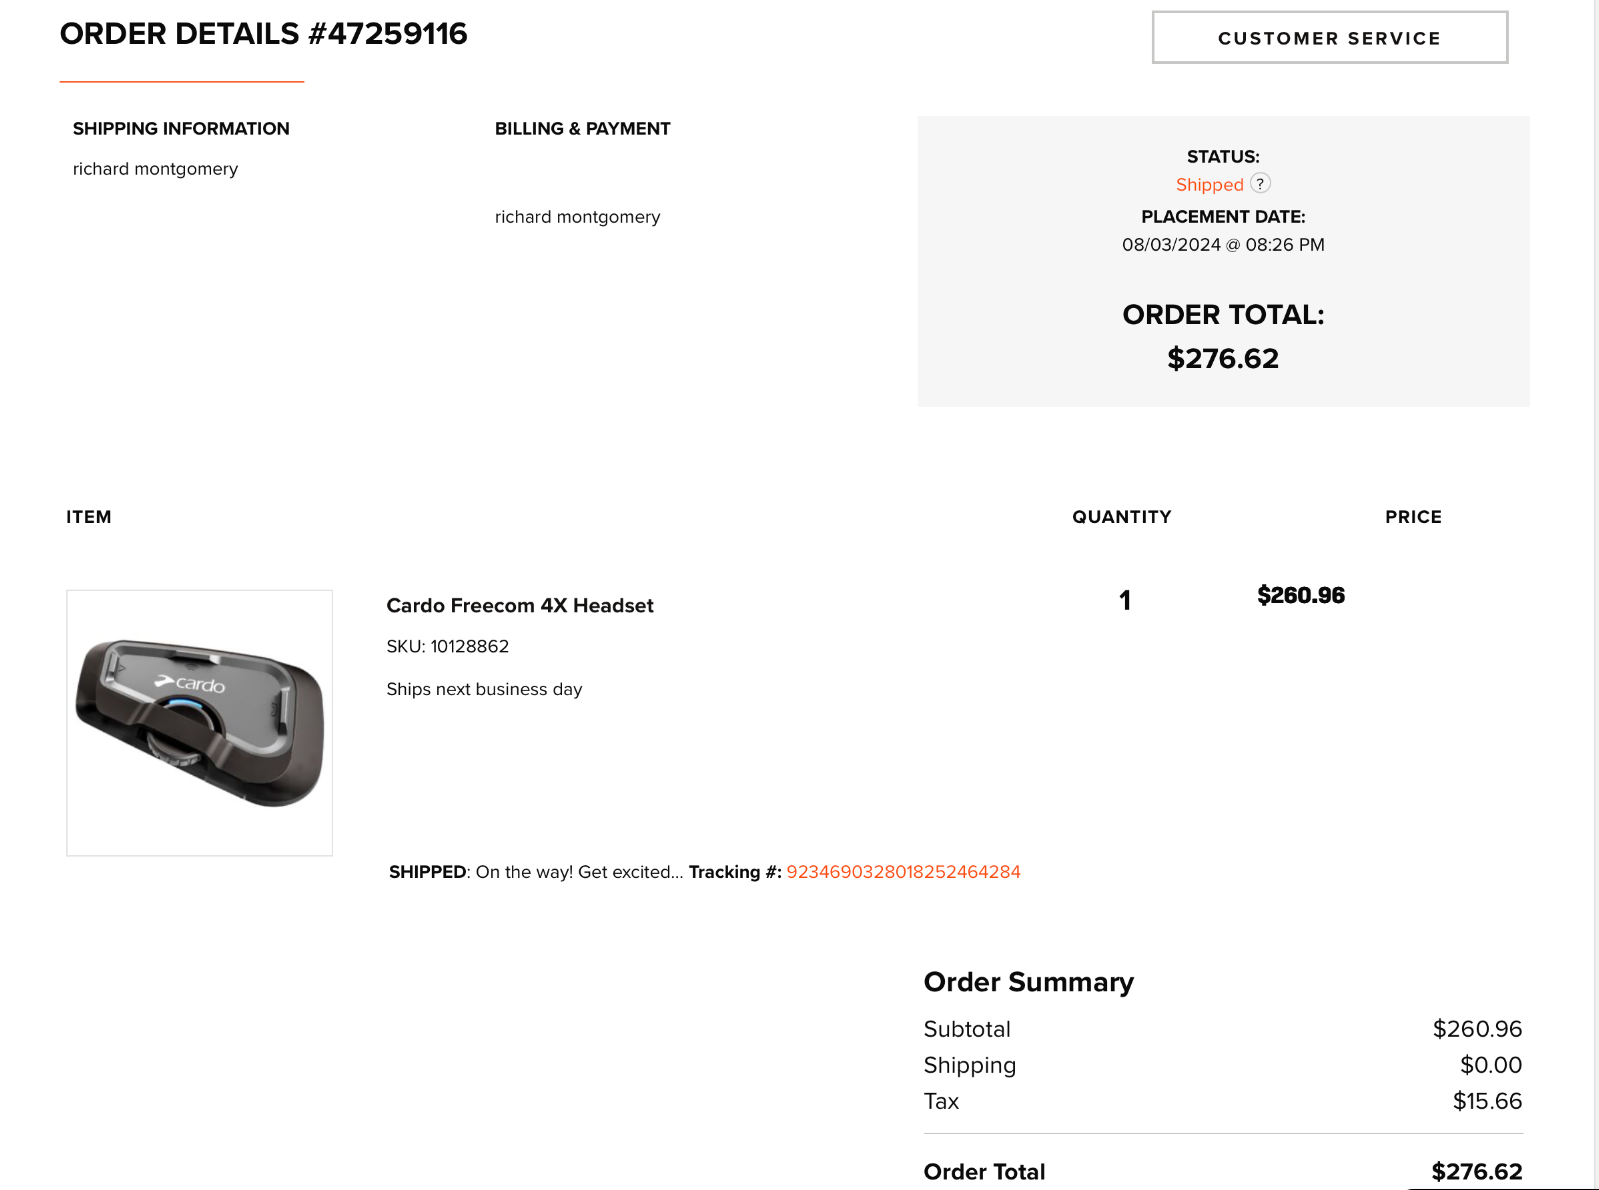1599x1190 pixels.
Task: Click the Order Summary heading
Action: [1029, 982]
